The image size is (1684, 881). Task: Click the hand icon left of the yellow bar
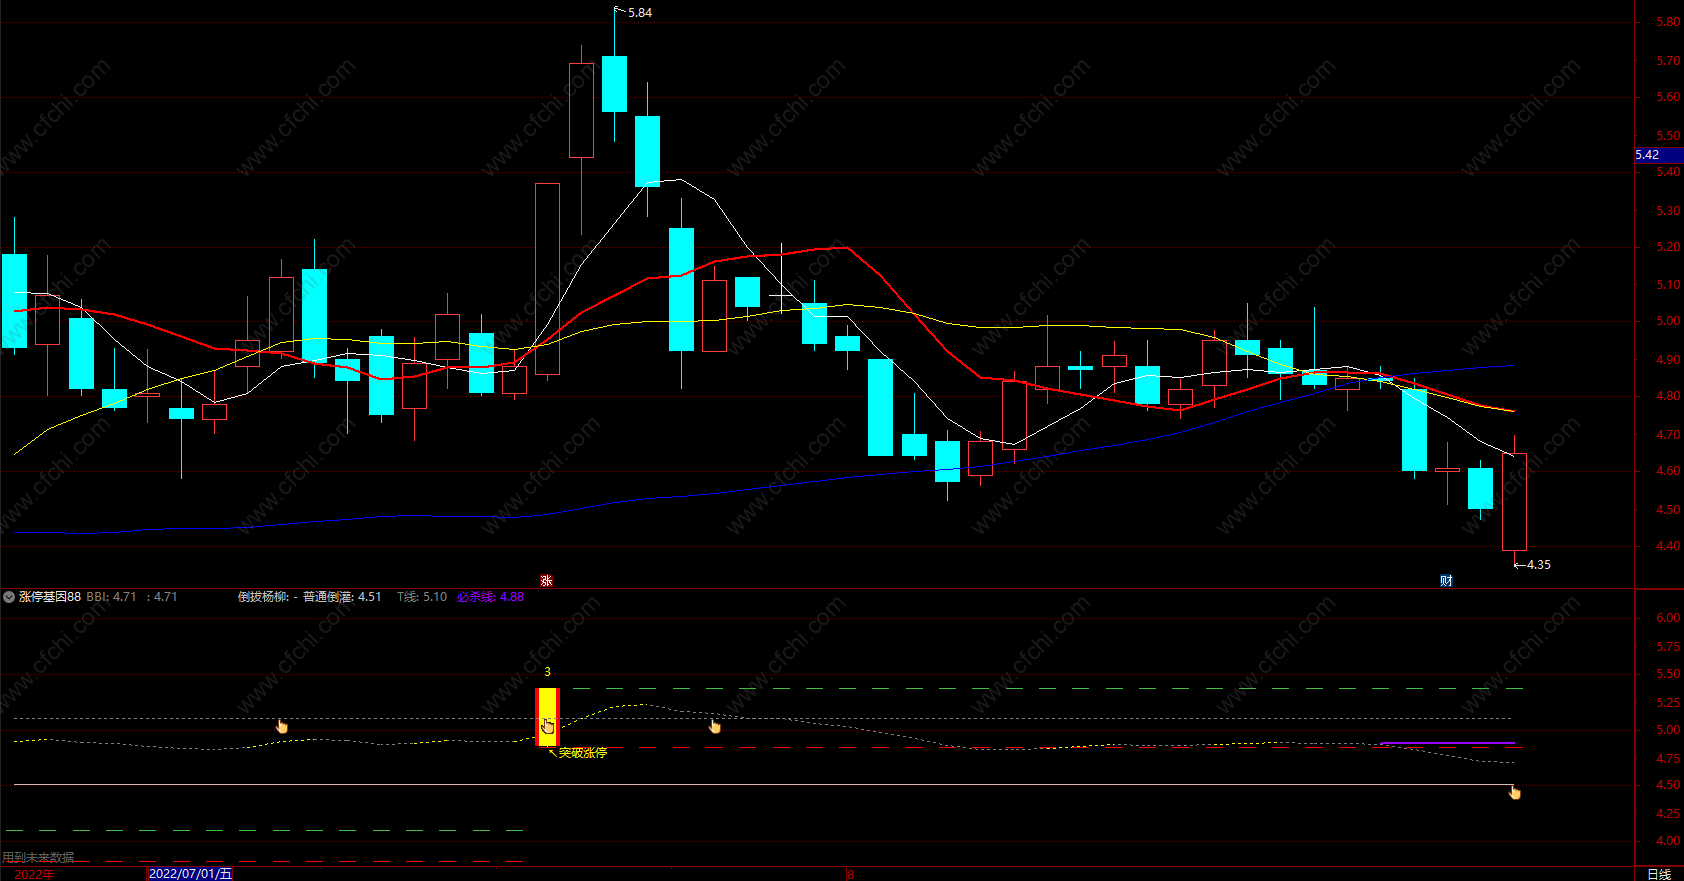[x=282, y=726]
